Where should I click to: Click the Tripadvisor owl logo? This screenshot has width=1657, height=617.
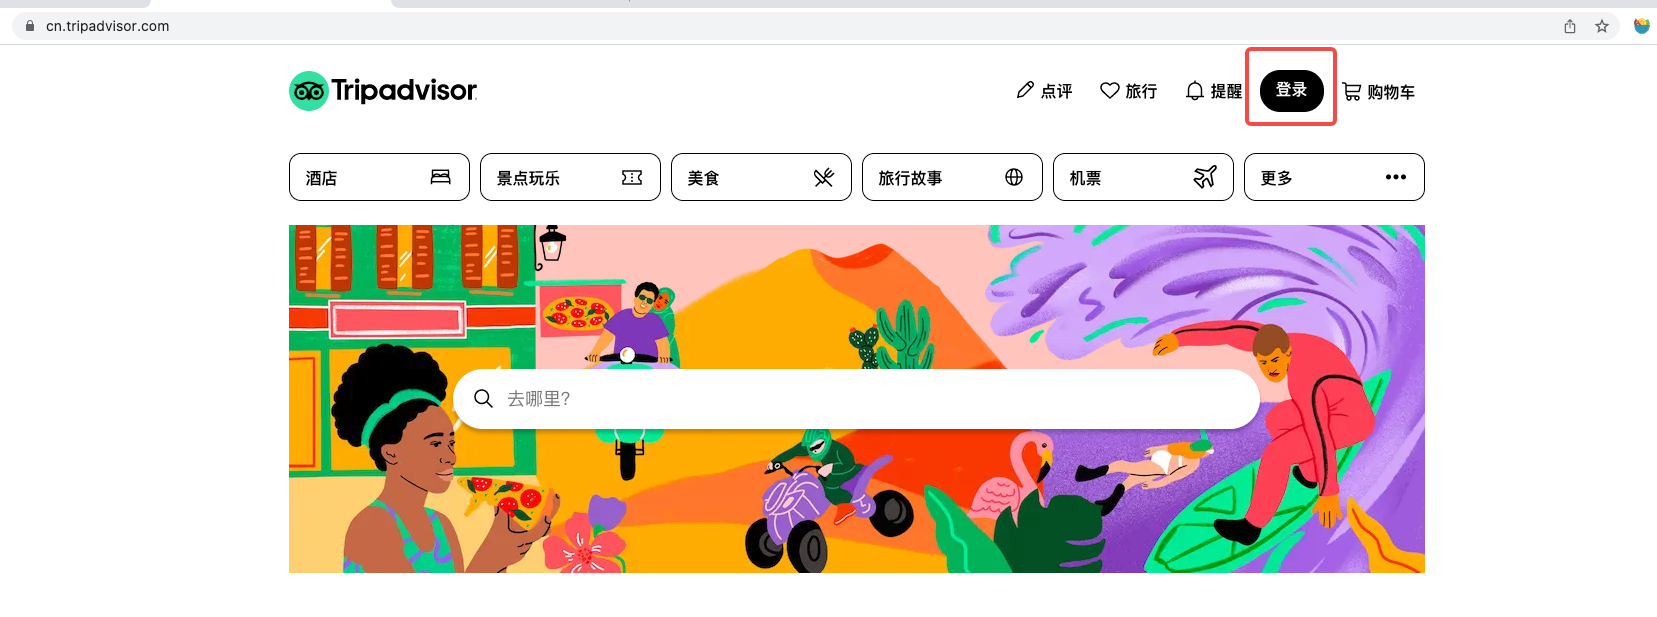[x=309, y=91]
